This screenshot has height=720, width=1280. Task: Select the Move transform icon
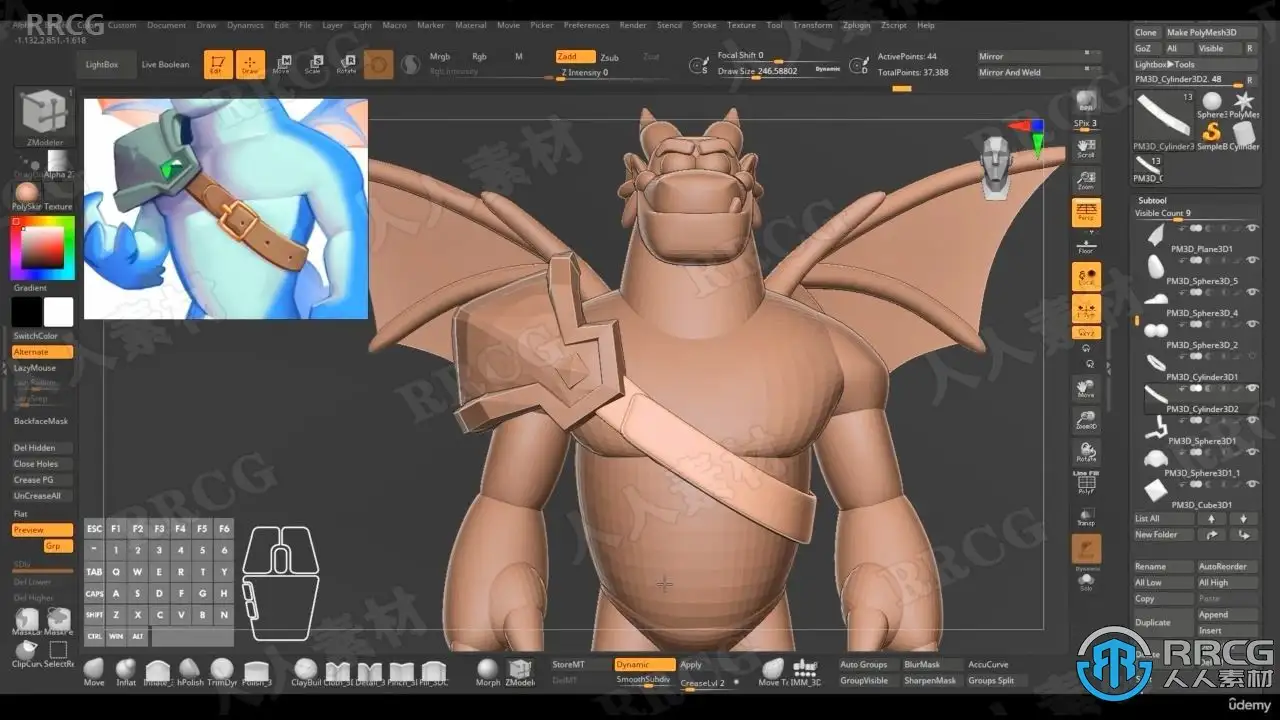(282, 65)
